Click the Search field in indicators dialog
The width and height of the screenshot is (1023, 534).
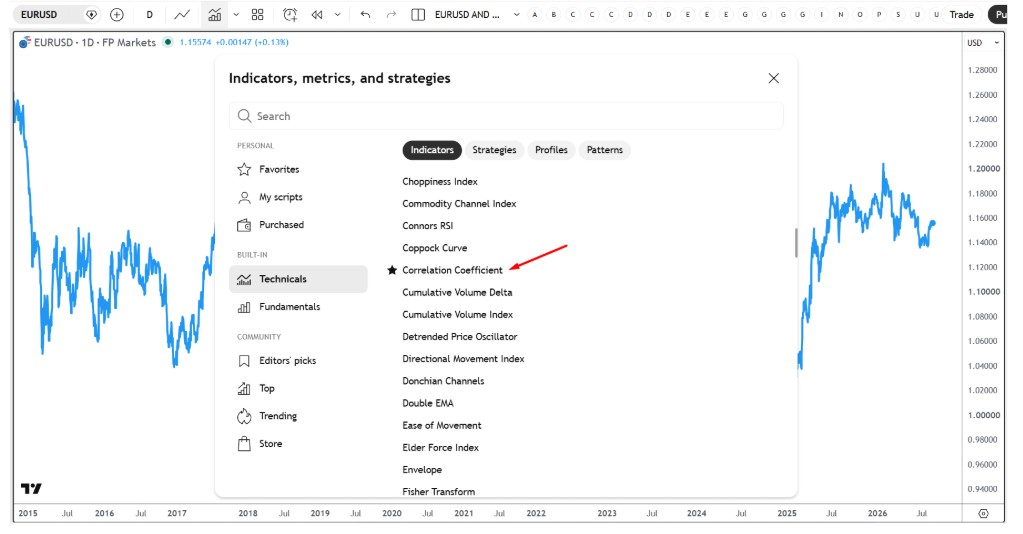pos(506,116)
